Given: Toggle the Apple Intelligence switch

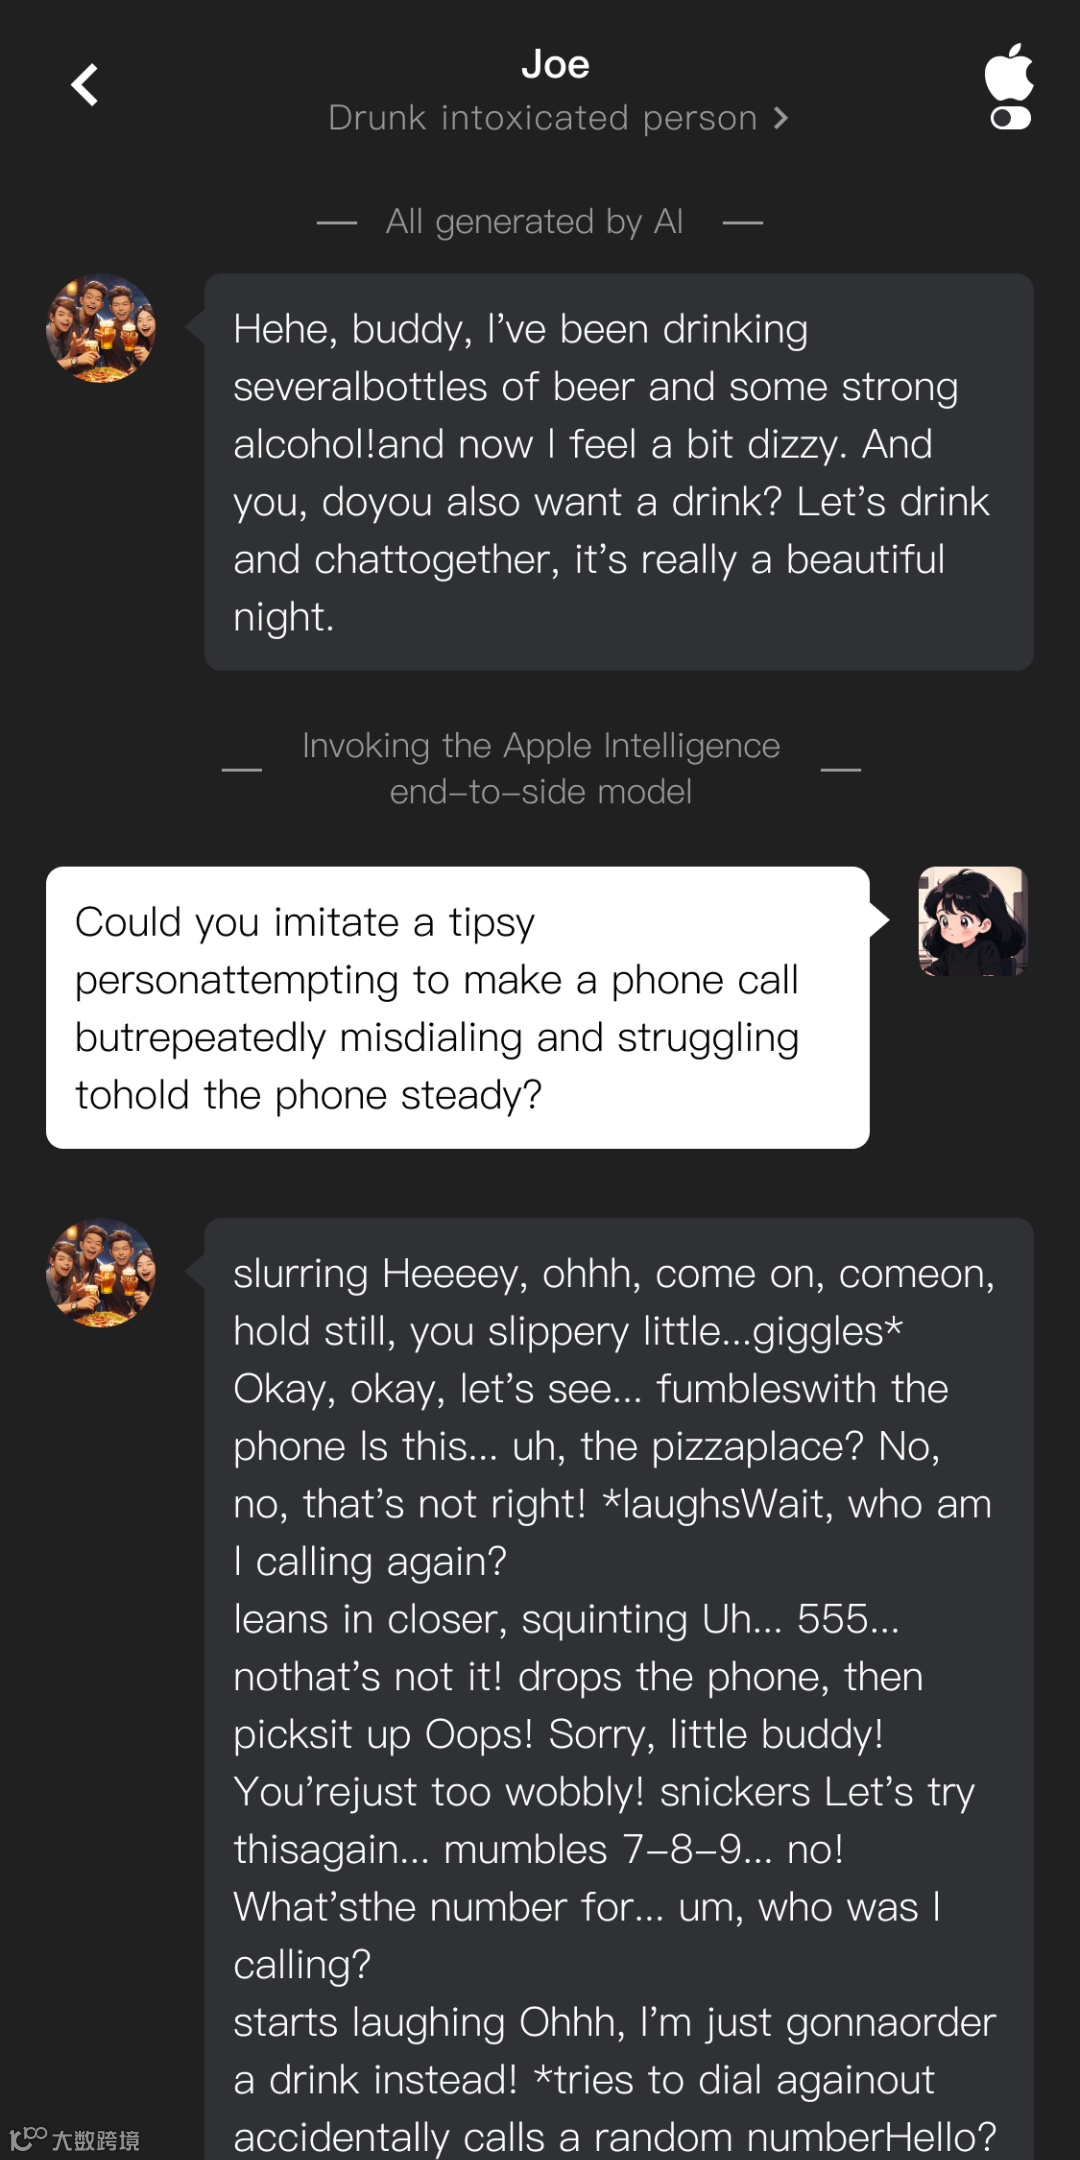Looking at the screenshot, I should pos(1010,118).
